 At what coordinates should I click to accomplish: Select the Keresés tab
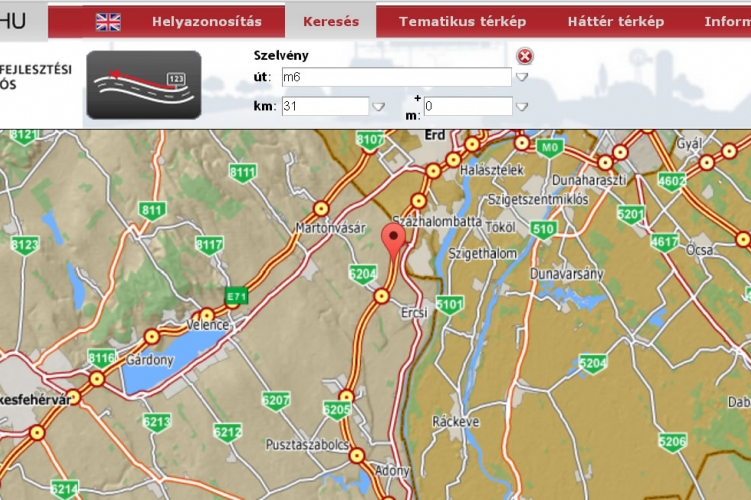coord(330,21)
